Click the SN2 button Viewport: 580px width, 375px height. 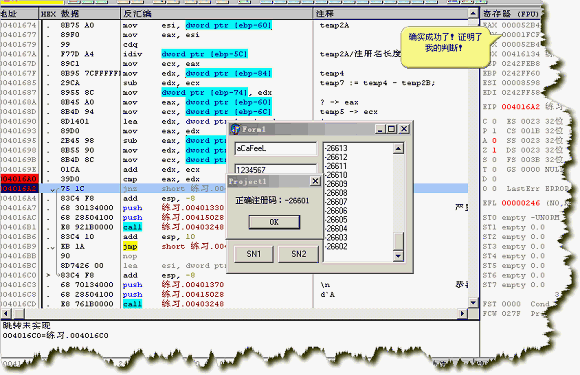coord(299,254)
